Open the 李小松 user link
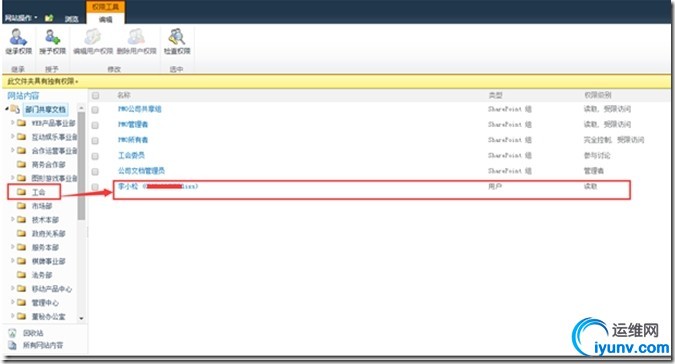 [158, 186]
